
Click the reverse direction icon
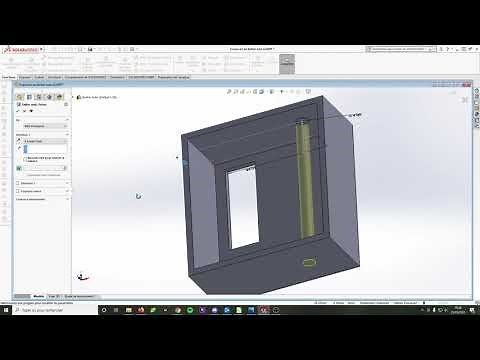point(19,141)
